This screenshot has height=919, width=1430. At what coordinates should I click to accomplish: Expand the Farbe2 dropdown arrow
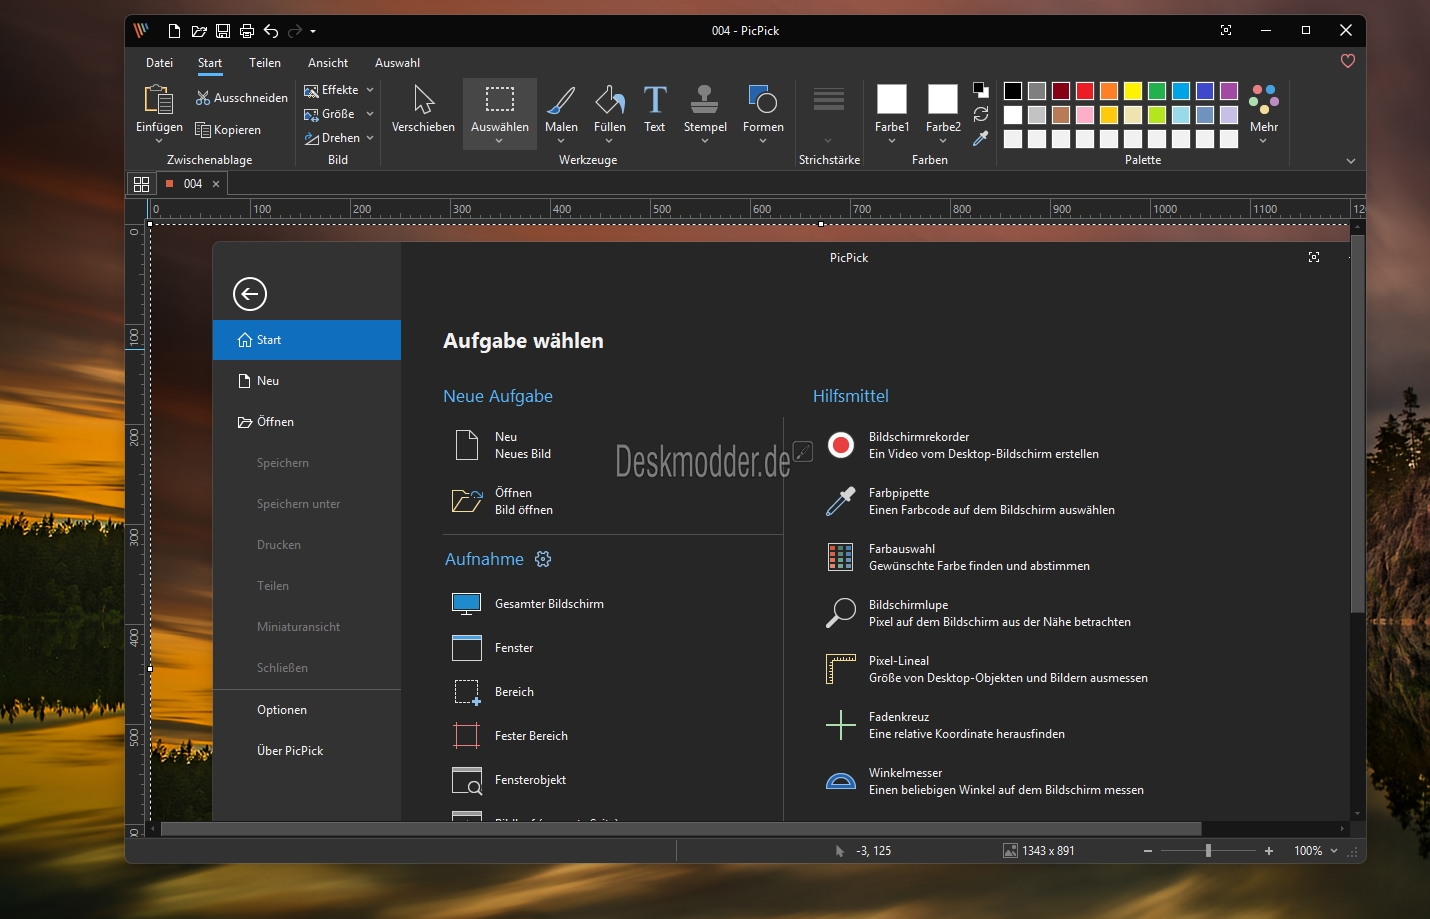click(943, 141)
